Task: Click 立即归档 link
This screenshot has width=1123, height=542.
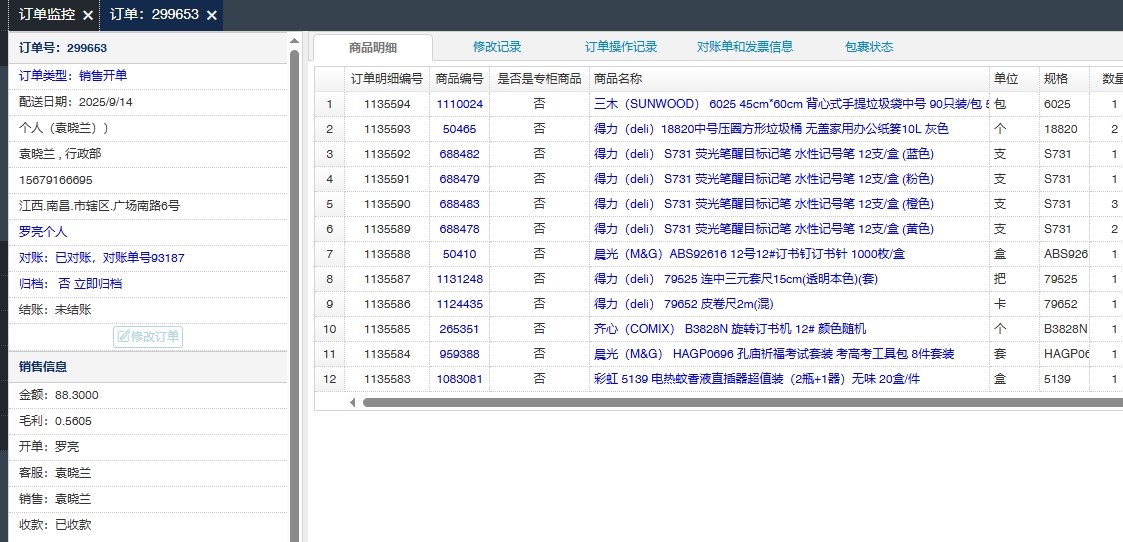Action: point(101,284)
